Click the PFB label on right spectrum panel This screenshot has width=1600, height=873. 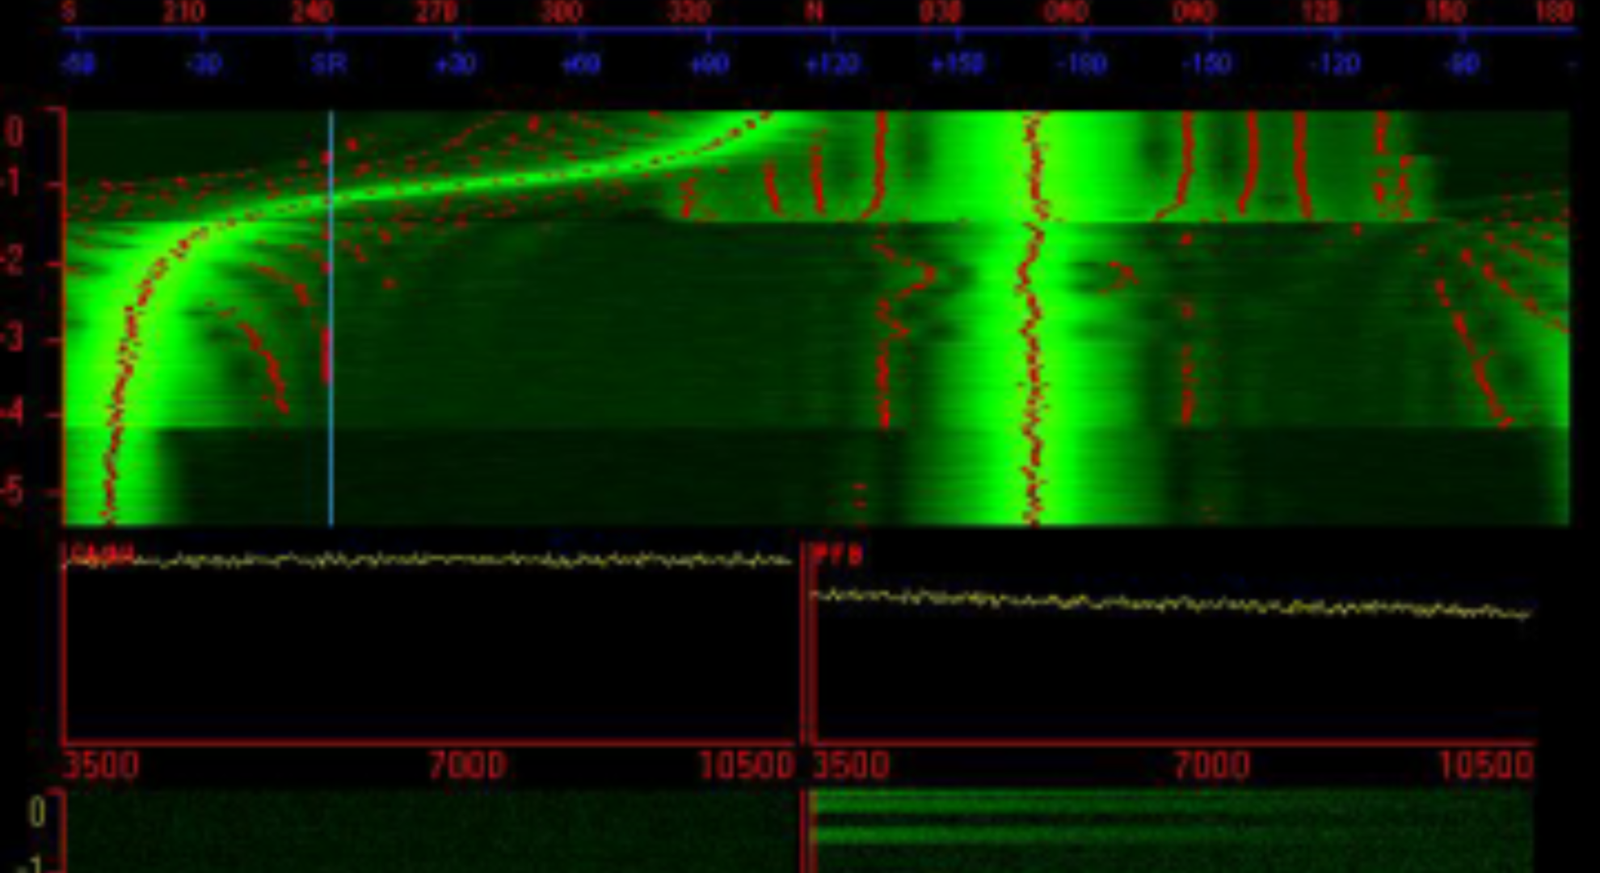pyautogui.click(x=838, y=554)
